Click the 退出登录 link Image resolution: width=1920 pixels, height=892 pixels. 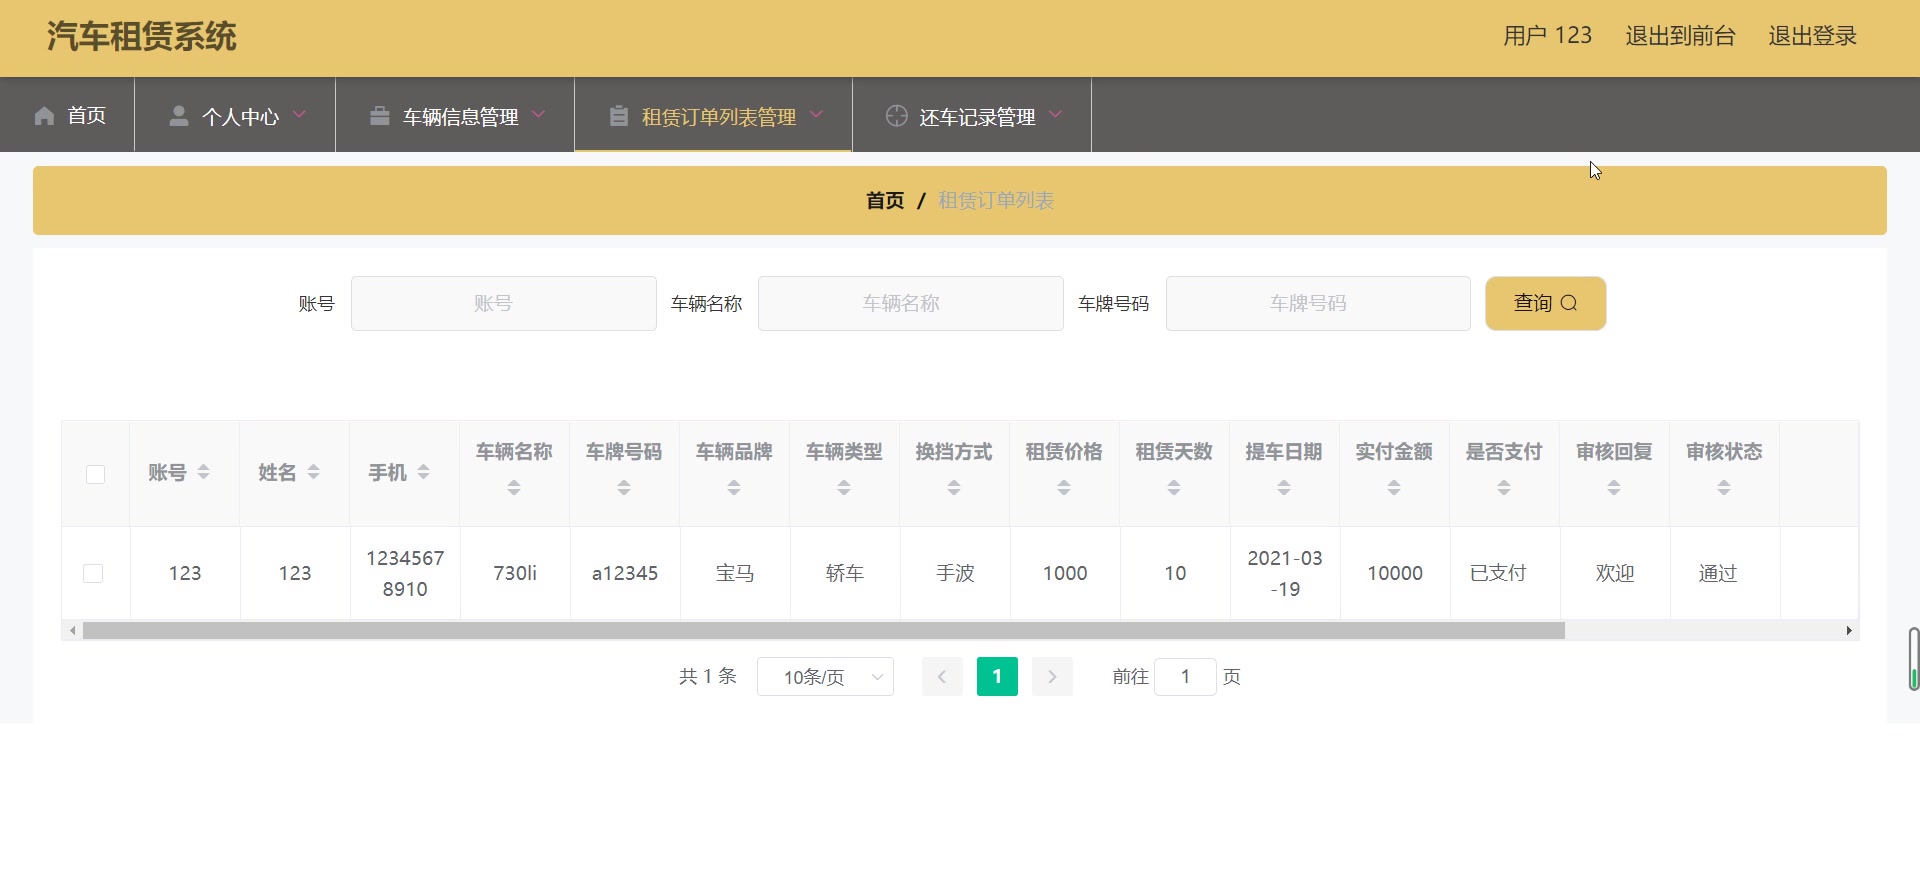(1812, 36)
